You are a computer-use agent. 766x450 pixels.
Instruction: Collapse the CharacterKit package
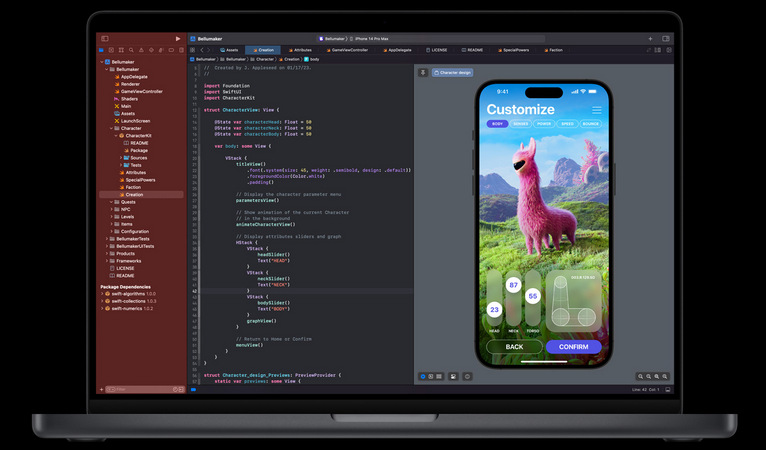[116, 135]
